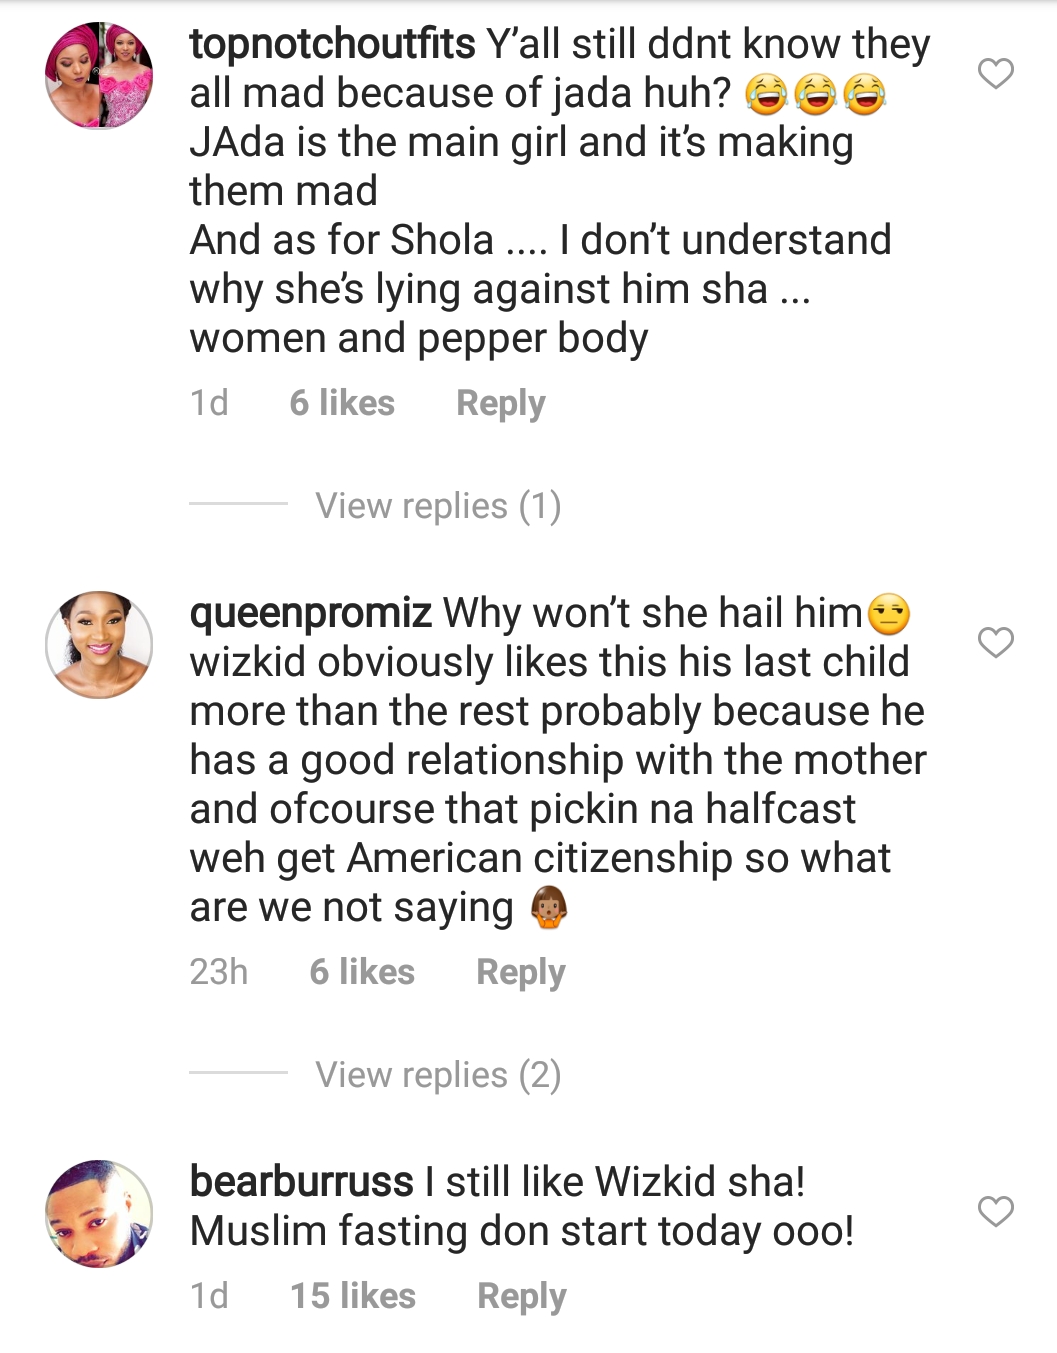1057x1353 pixels.
Task: Open the topnotchoutfits username link
Action: tap(332, 45)
